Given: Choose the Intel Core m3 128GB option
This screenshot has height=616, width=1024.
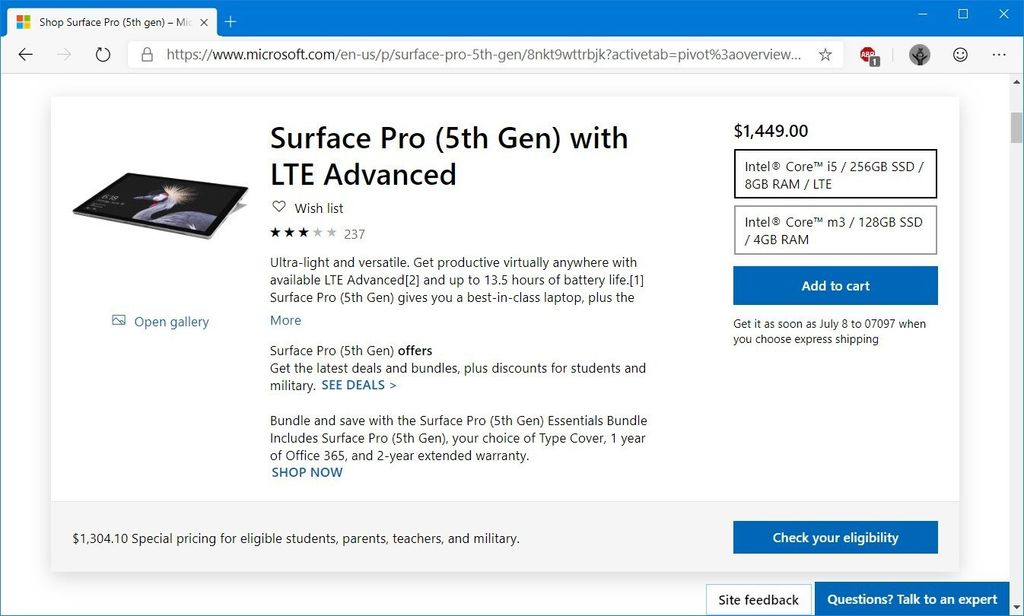Looking at the screenshot, I should click(x=835, y=230).
